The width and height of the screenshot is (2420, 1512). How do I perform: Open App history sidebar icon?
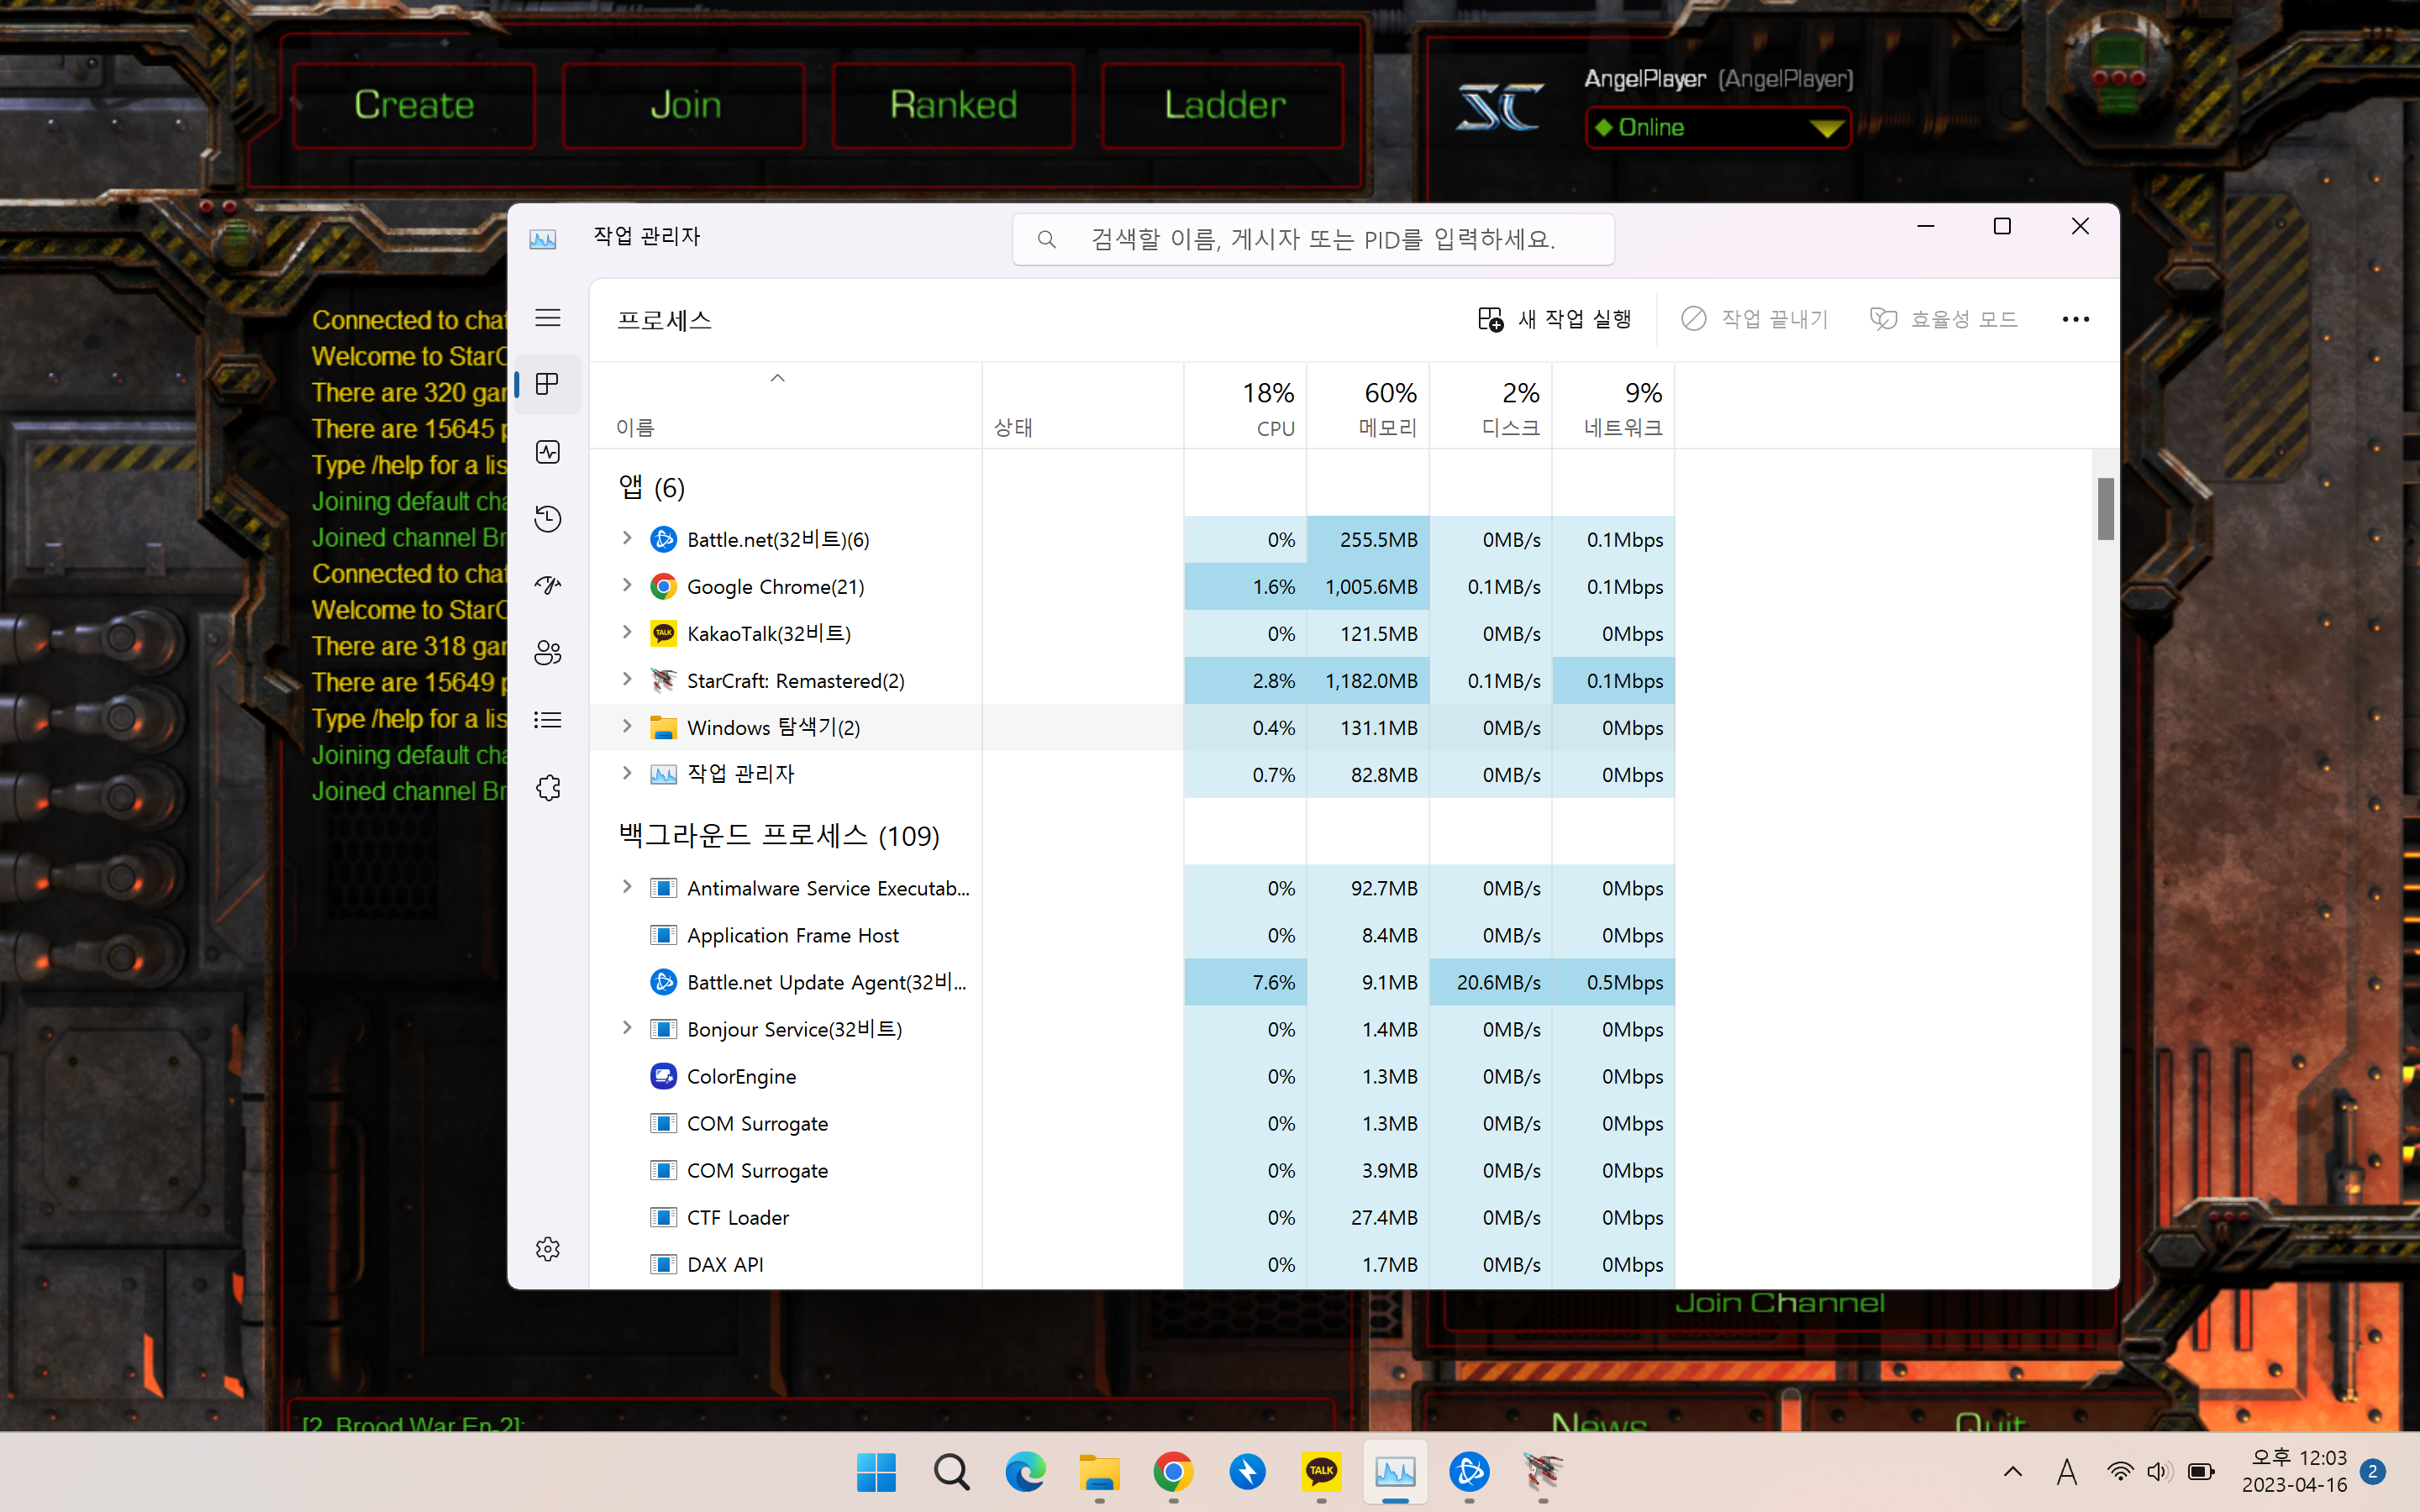[547, 519]
